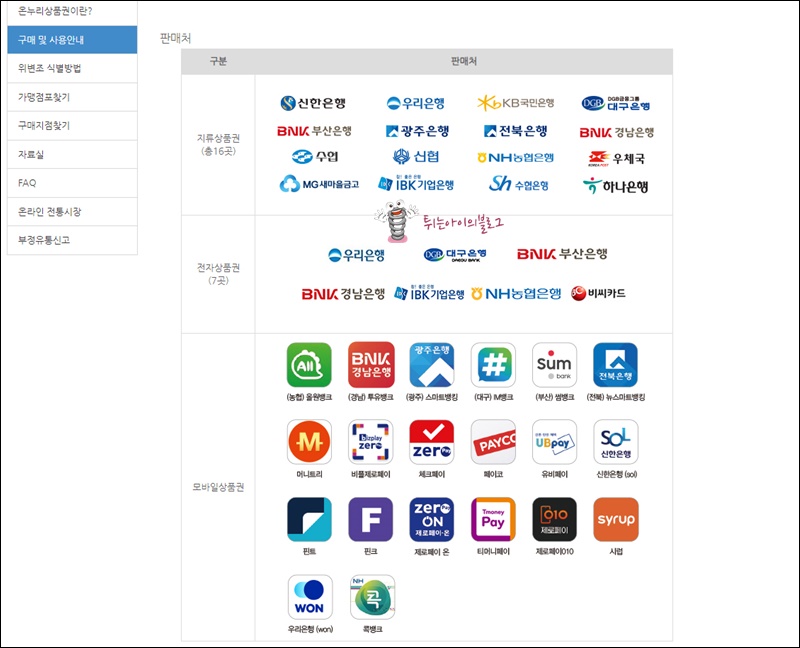This screenshot has width=800, height=648.
Task: Click the 광주은행 logo in paper voucher section
Action: tap(417, 131)
